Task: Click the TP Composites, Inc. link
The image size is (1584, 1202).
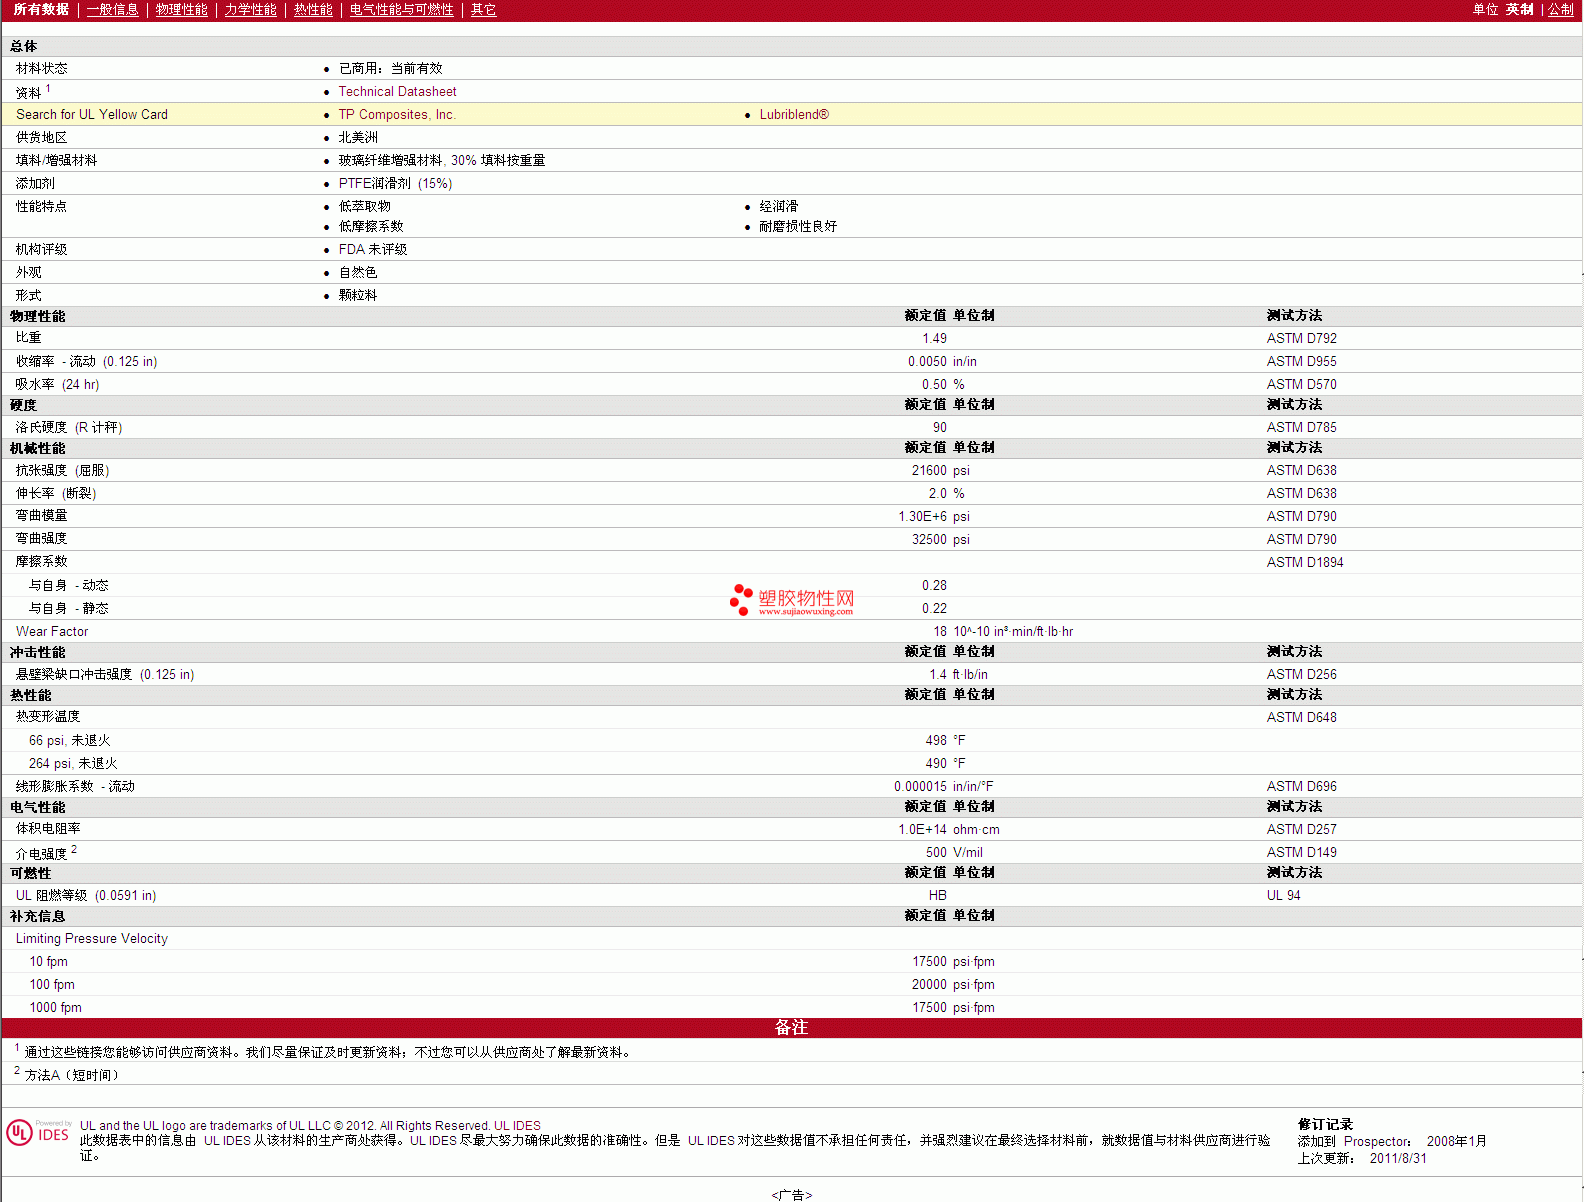Action: click(396, 115)
